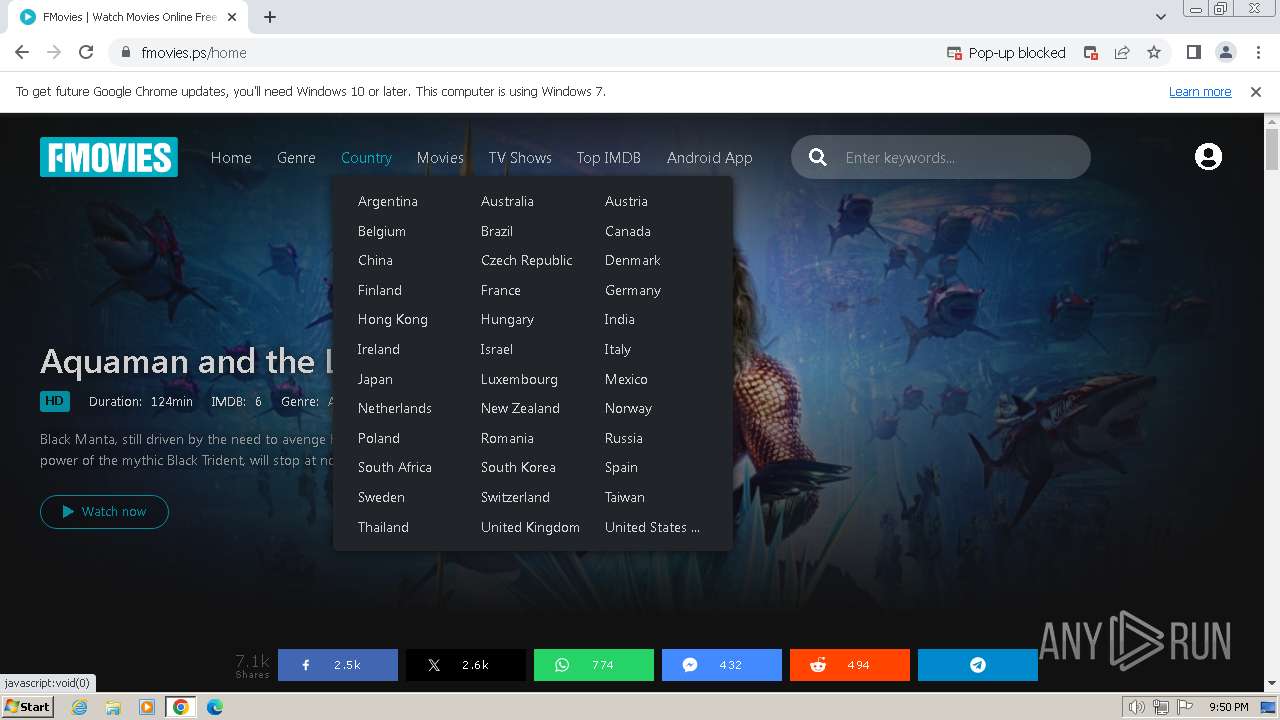Share on Reddit button
Viewport: 1280px width, 720px height.
click(x=850, y=665)
